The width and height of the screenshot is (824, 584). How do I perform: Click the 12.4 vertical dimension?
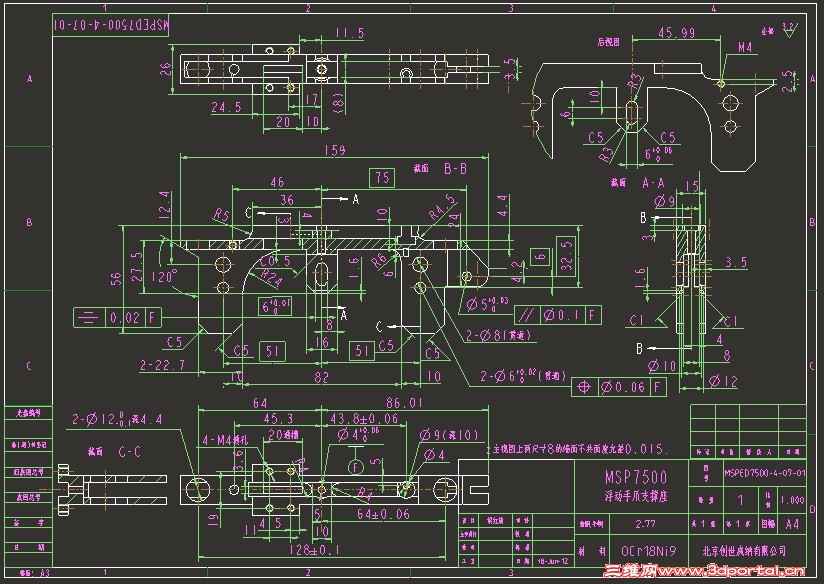(164, 205)
